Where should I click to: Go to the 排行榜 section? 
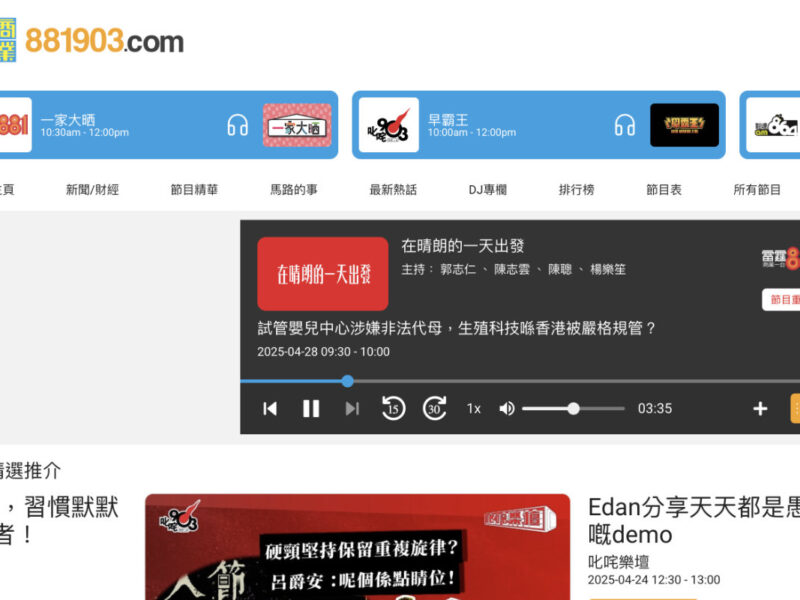(576, 189)
